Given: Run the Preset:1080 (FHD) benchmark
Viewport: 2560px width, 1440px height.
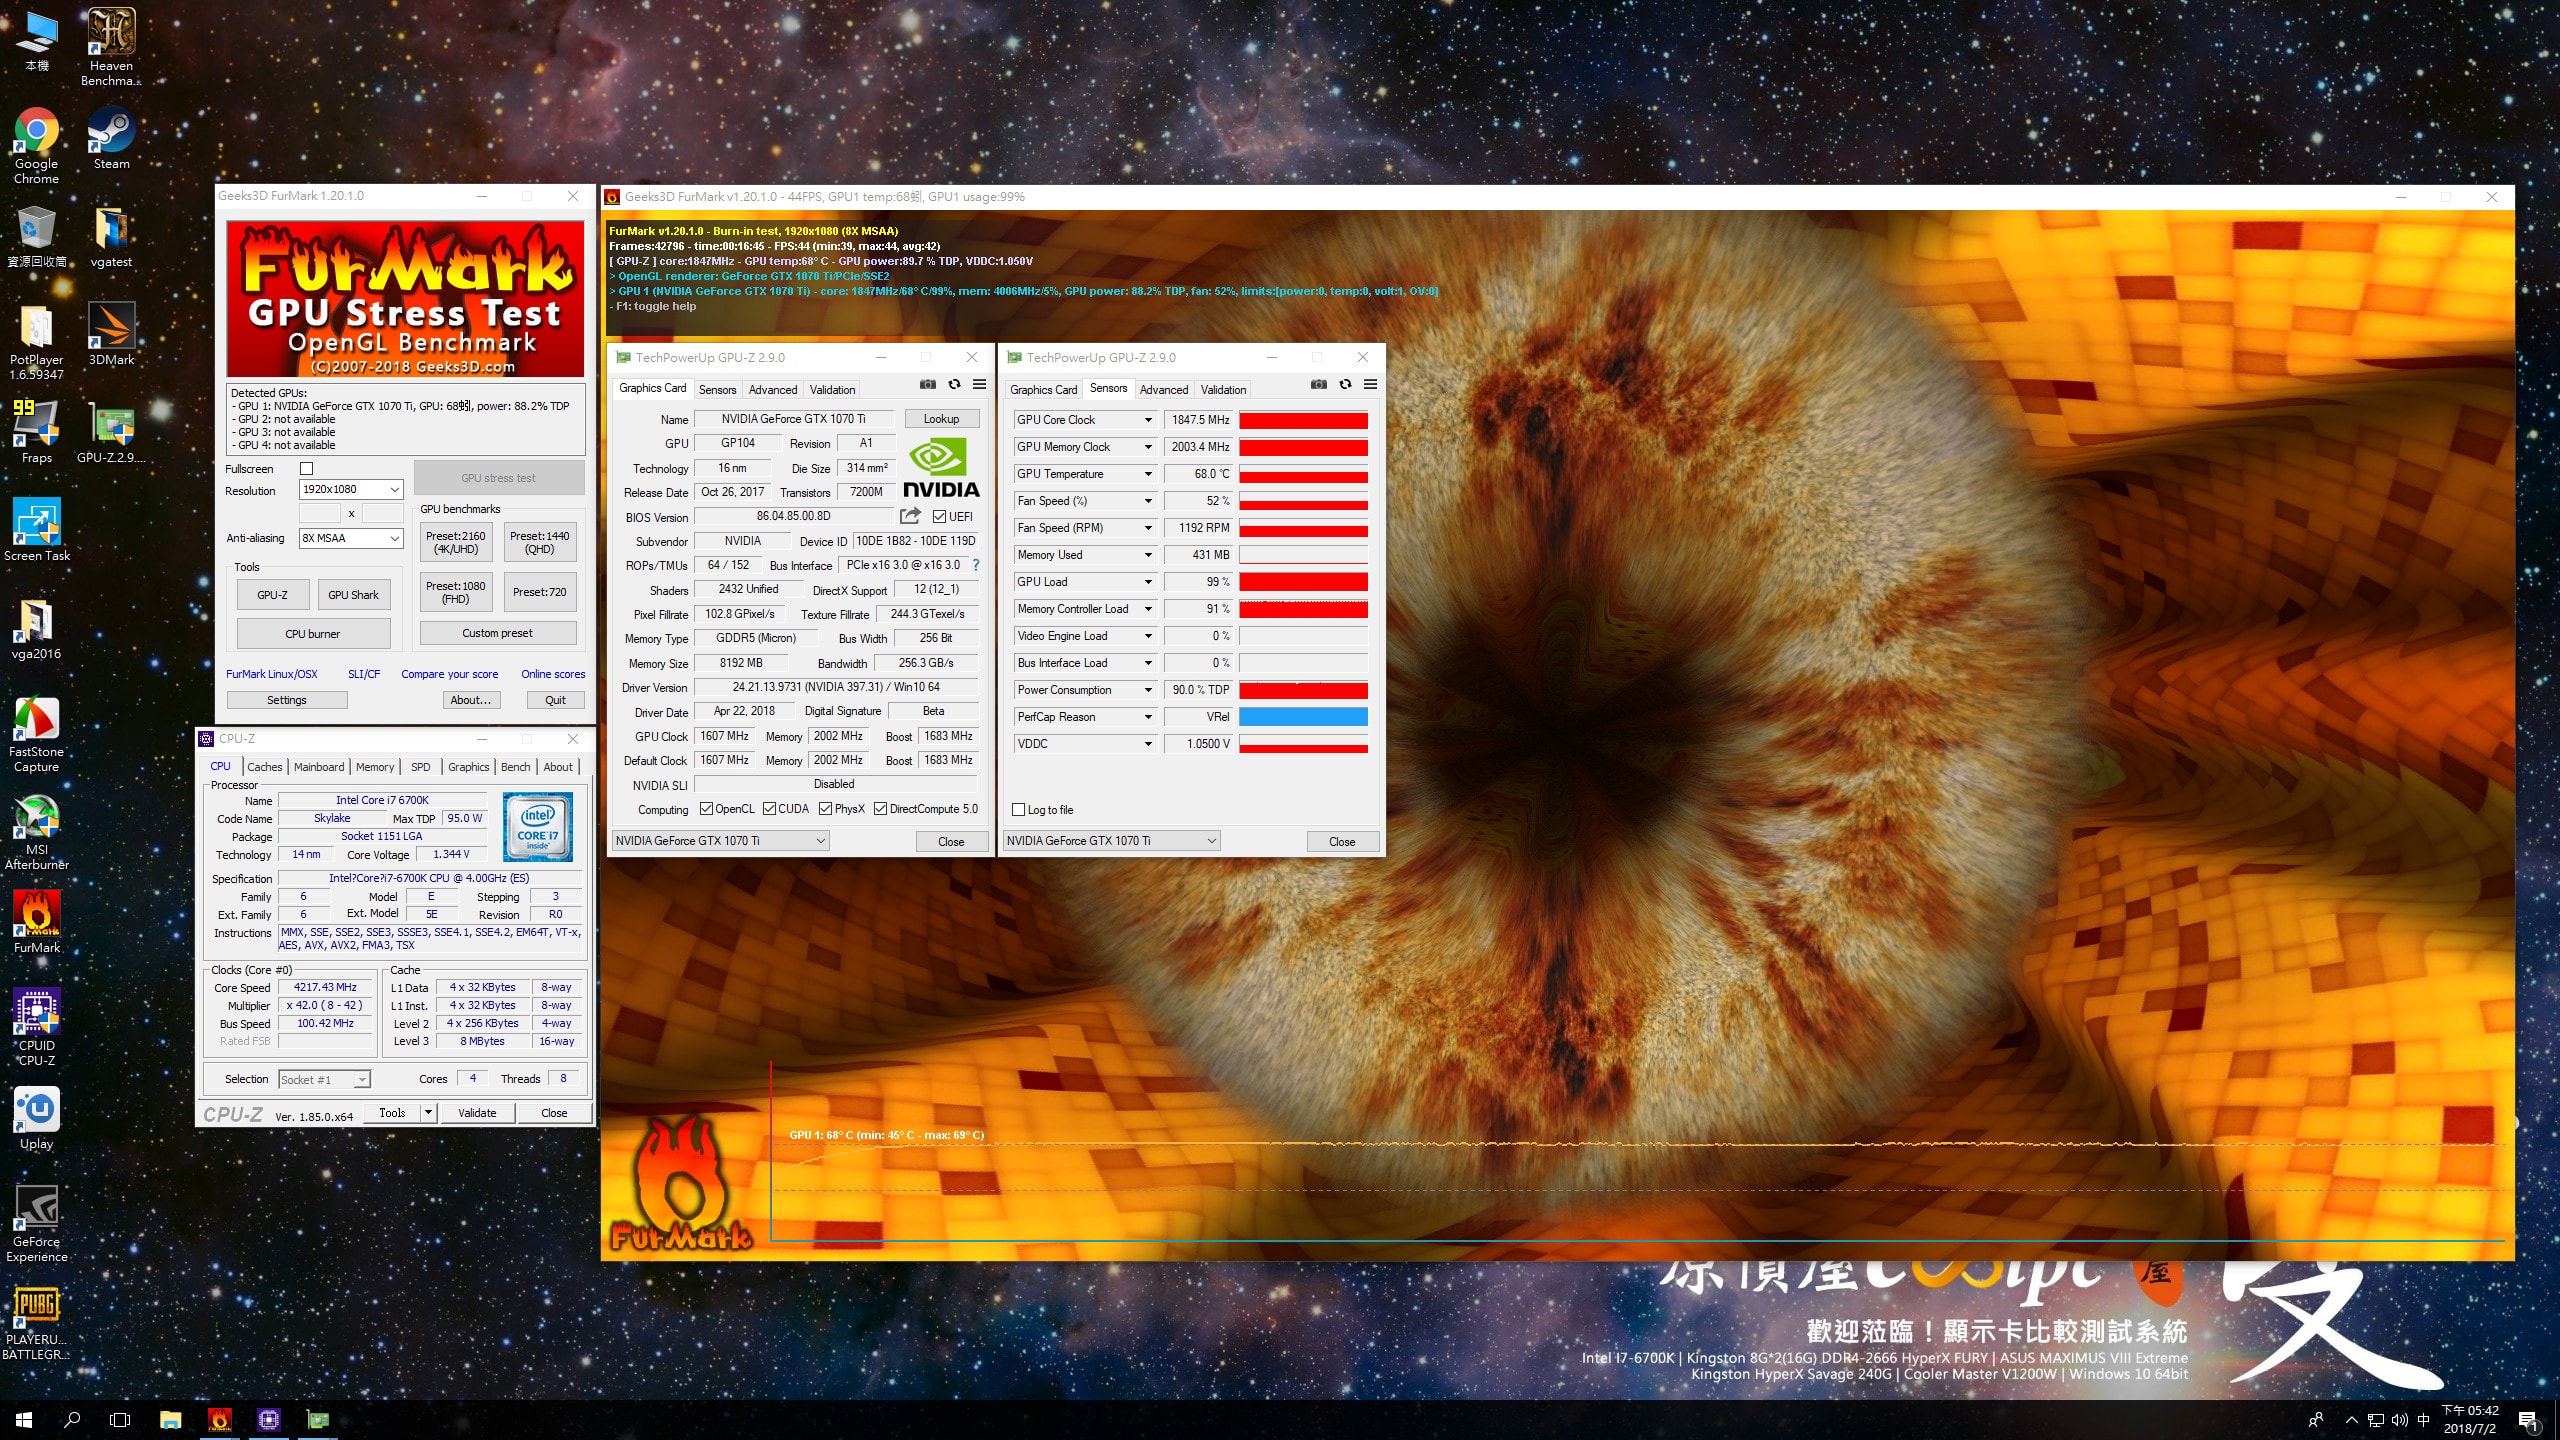Looking at the screenshot, I should pyautogui.click(x=456, y=593).
